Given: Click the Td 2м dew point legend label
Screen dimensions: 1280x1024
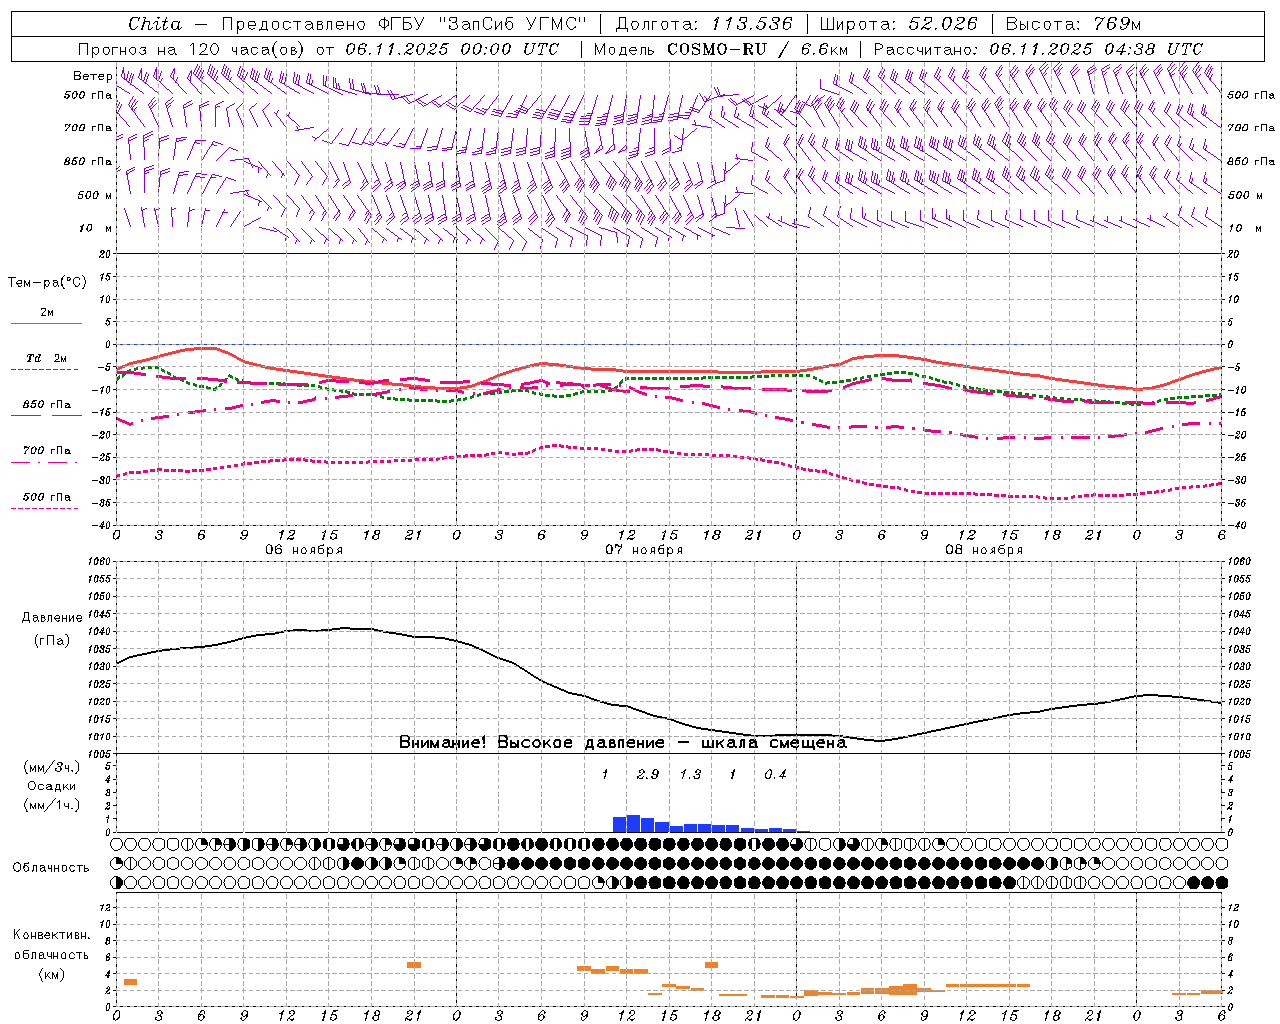Looking at the screenshot, I should pyautogui.click(x=47, y=358).
